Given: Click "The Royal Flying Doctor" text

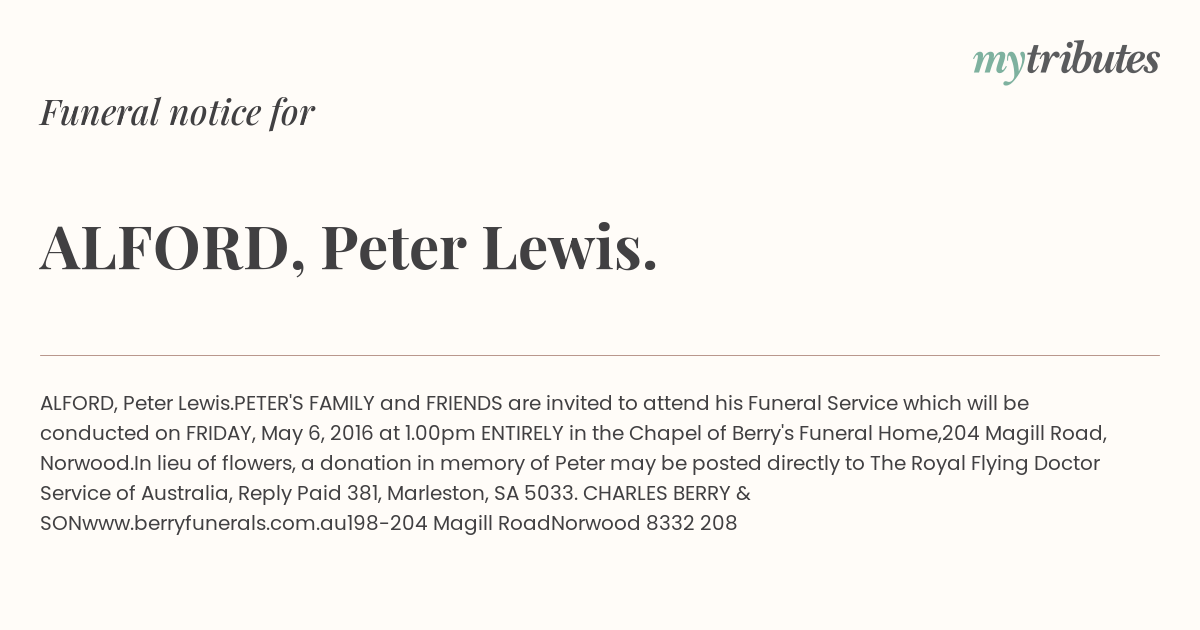Looking at the screenshot, I should coord(985,464).
